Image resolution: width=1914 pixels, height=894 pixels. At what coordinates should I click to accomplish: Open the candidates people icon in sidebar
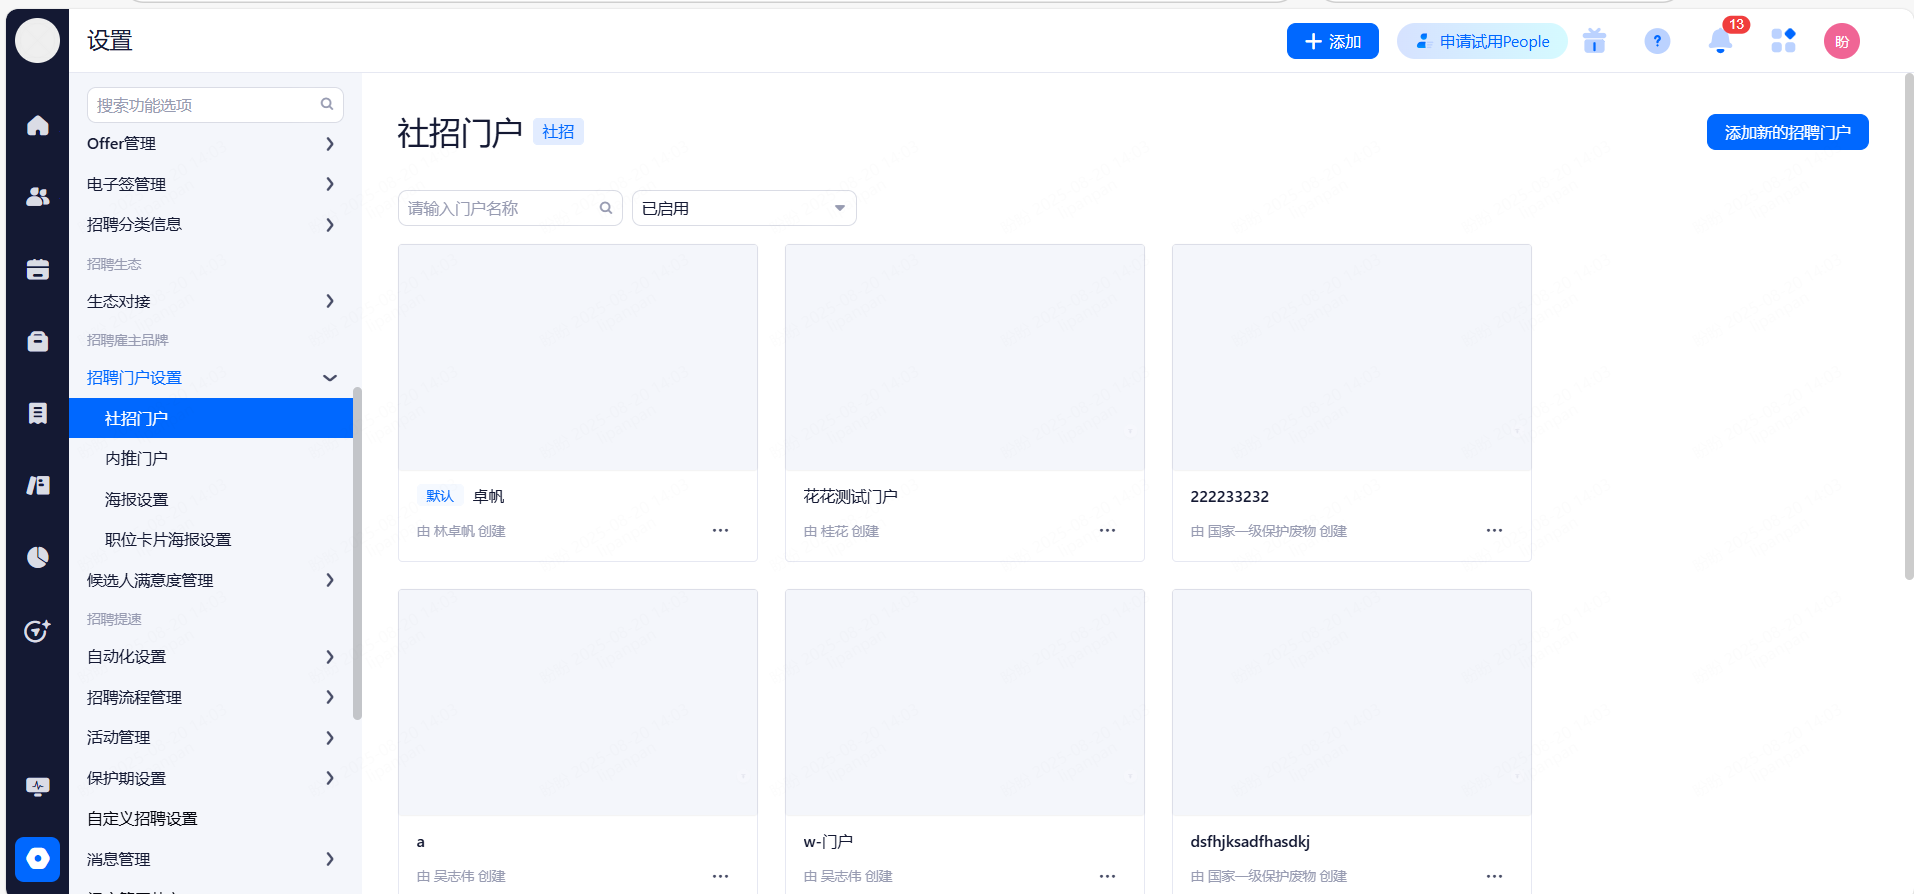point(38,197)
